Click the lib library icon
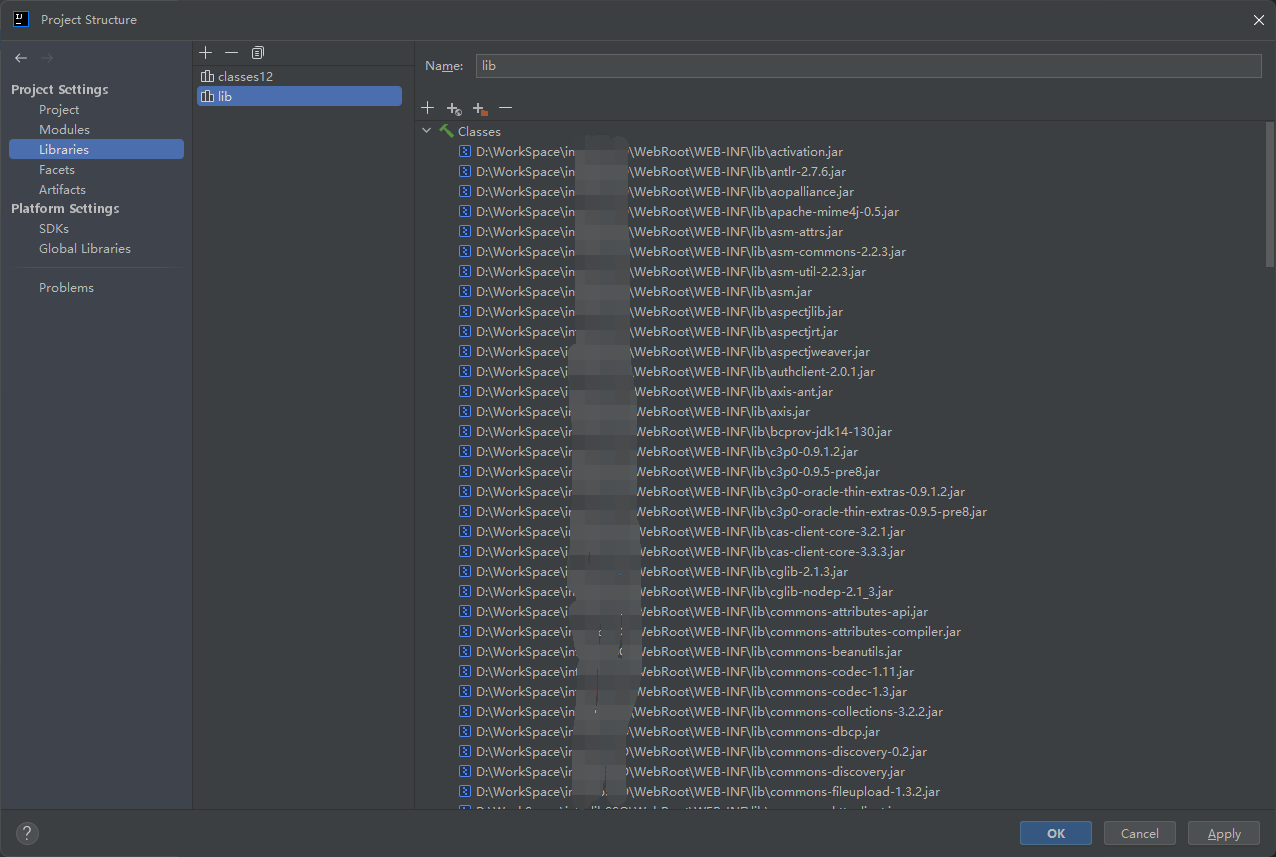The width and height of the screenshot is (1276, 857). coord(207,96)
